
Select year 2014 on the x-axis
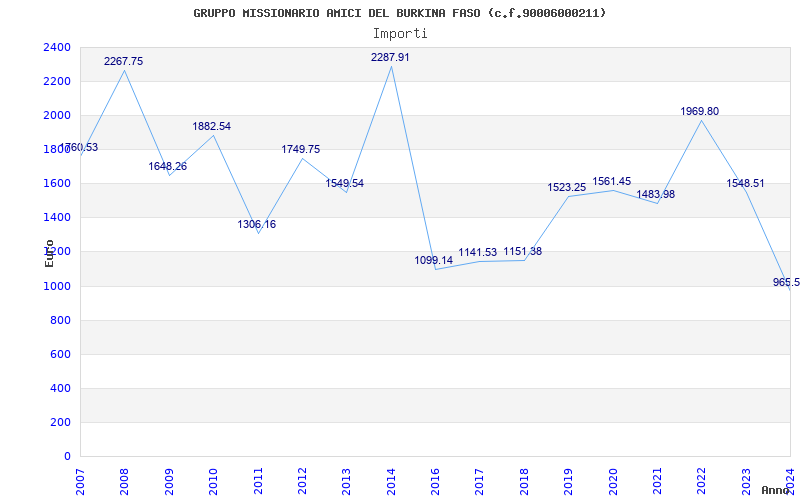tap(391, 480)
